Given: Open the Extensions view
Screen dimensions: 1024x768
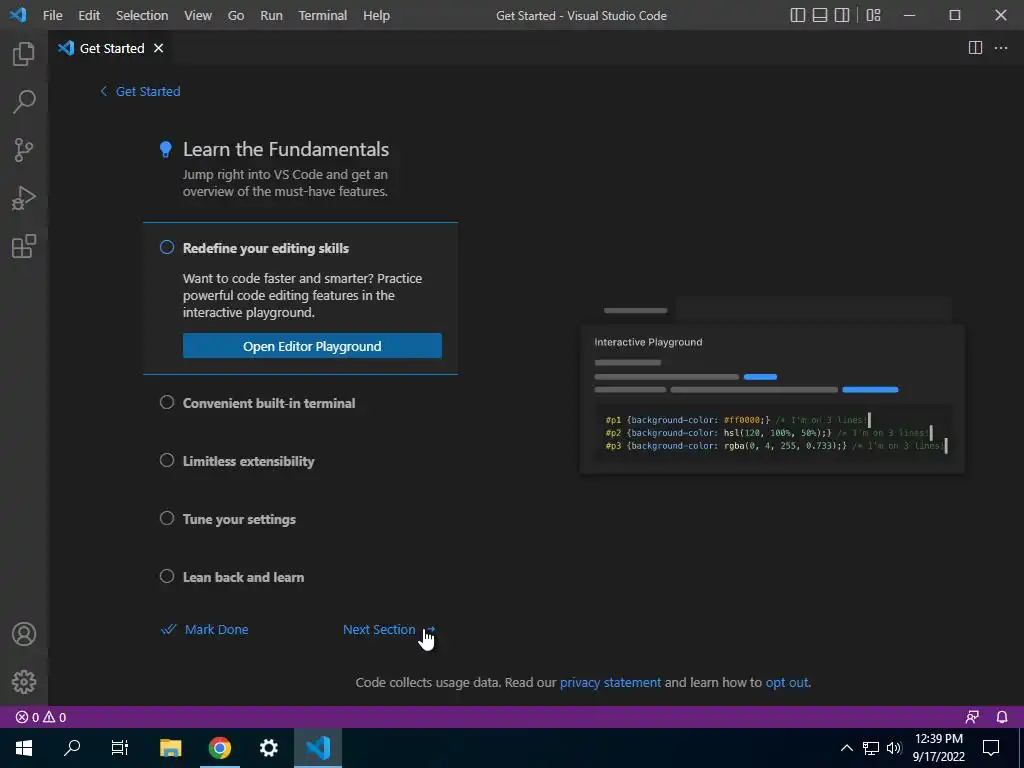Looking at the screenshot, I should pos(24,247).
